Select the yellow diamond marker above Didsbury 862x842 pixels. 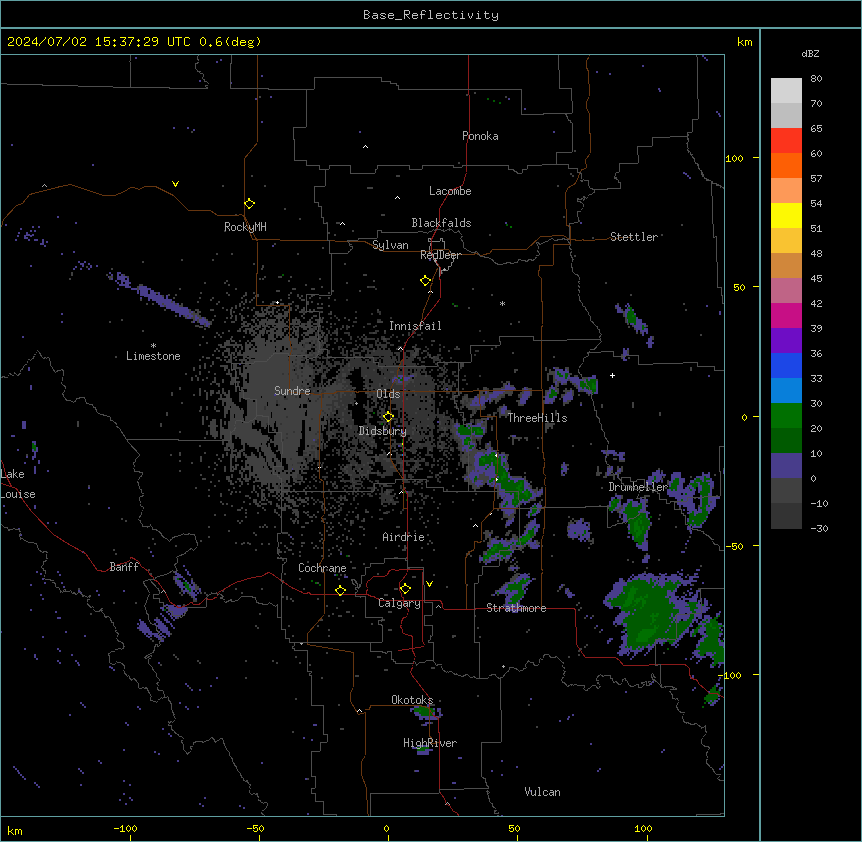pos(389,416)
